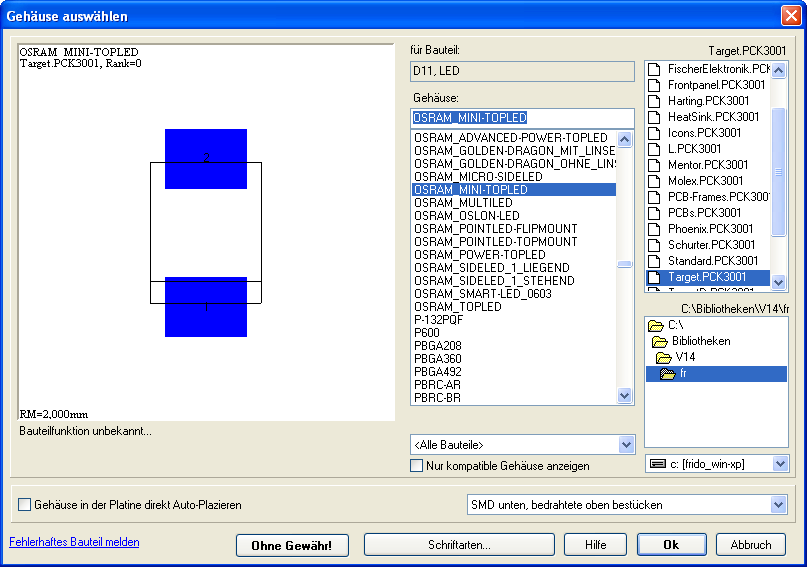The width and height of the screenshot is (807, 567).
Task: Open the drive selection dropdown c: [frido_win-xp]
Action: pyautogui.click(x=778, y=464)
